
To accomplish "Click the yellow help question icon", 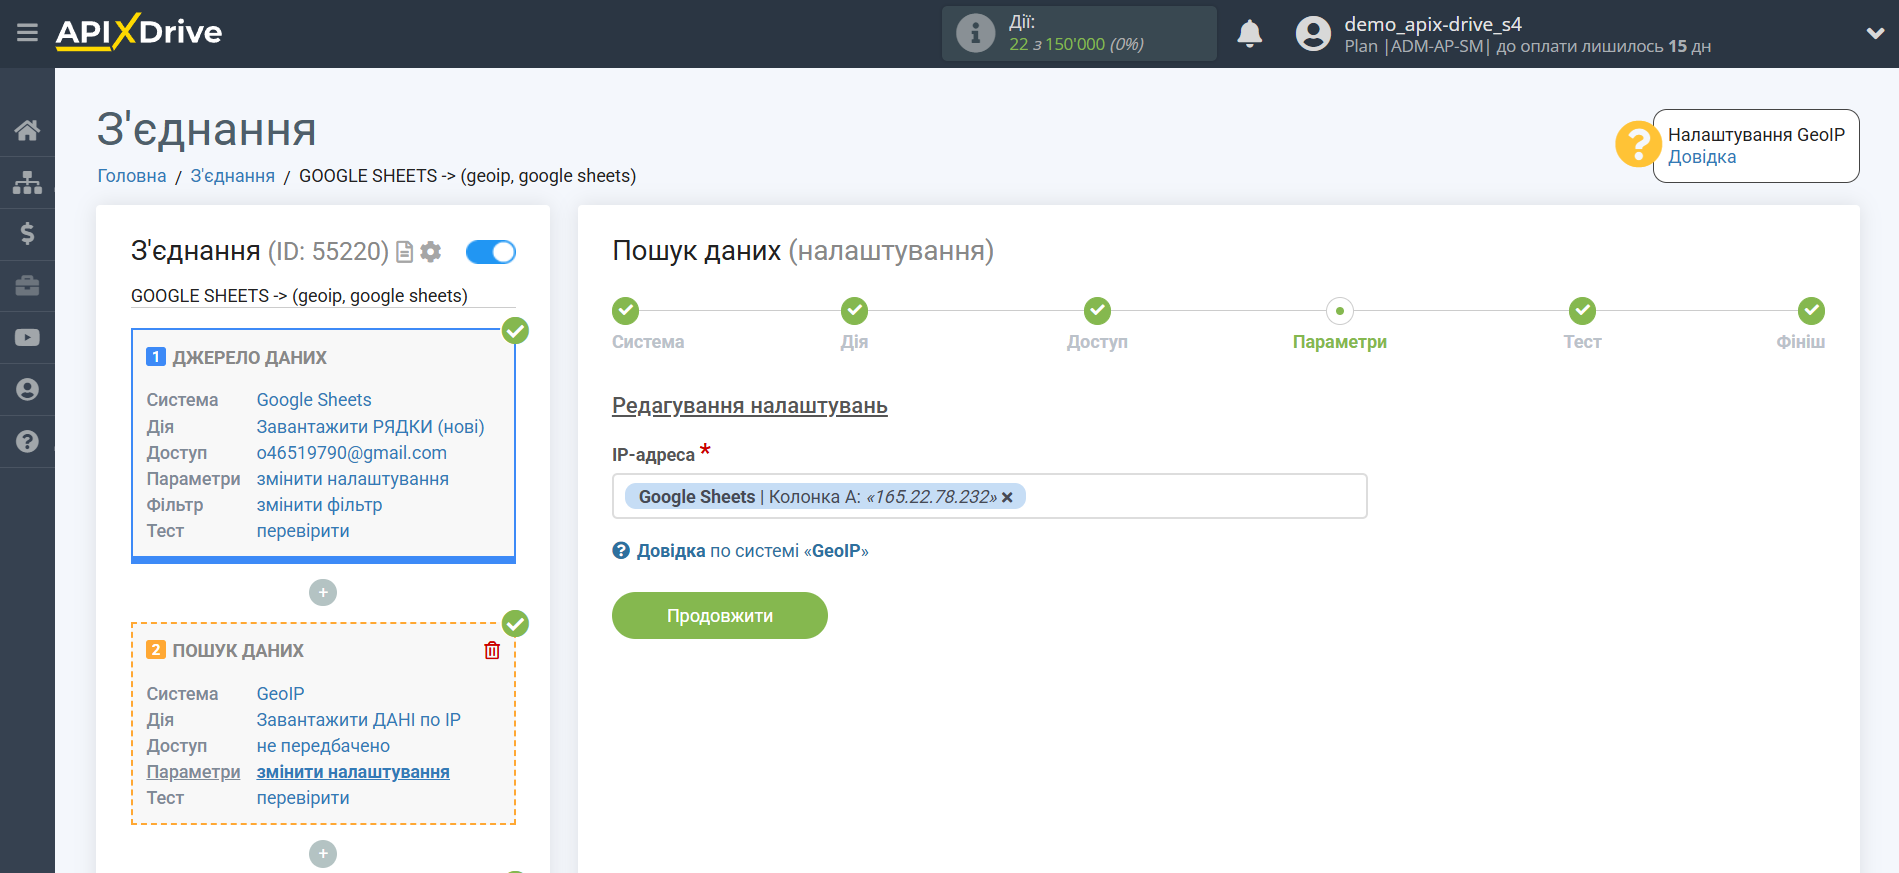I will pos(1637,145).
